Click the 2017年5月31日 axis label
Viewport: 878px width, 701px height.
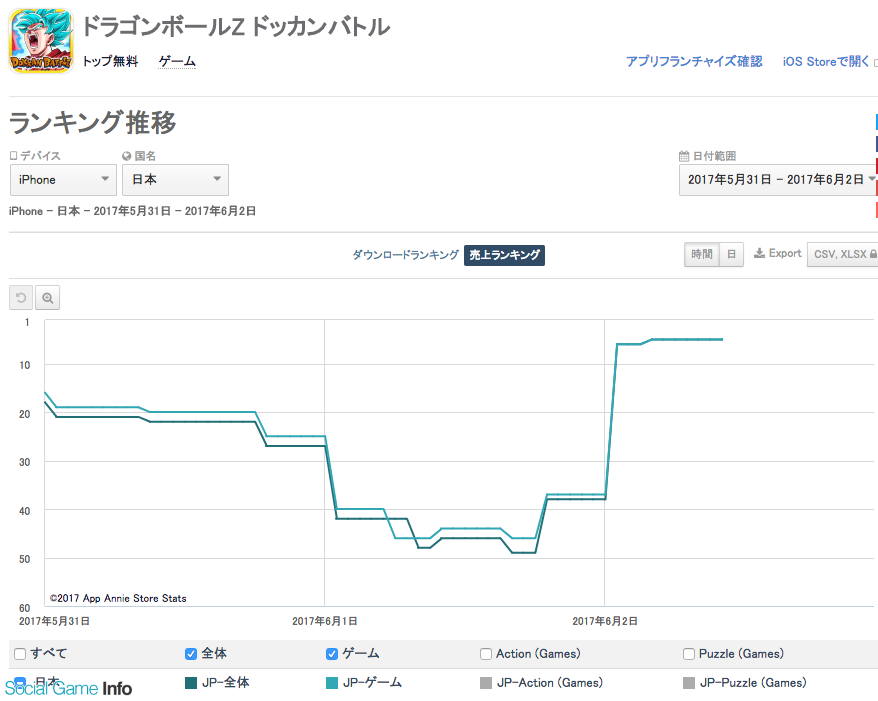[54, 621]
